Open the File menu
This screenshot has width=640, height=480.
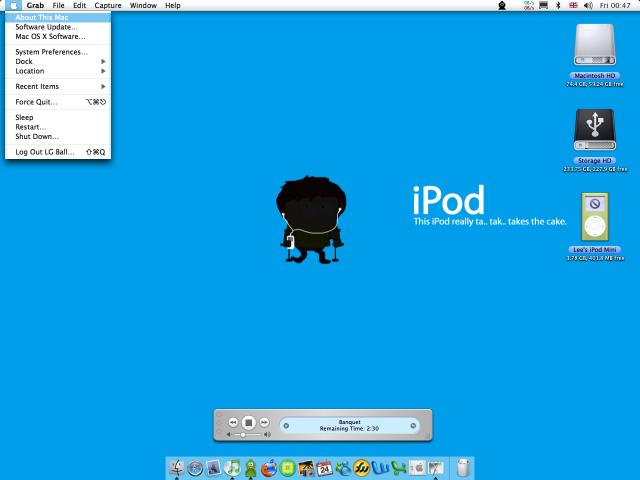(x=58, y=5)
